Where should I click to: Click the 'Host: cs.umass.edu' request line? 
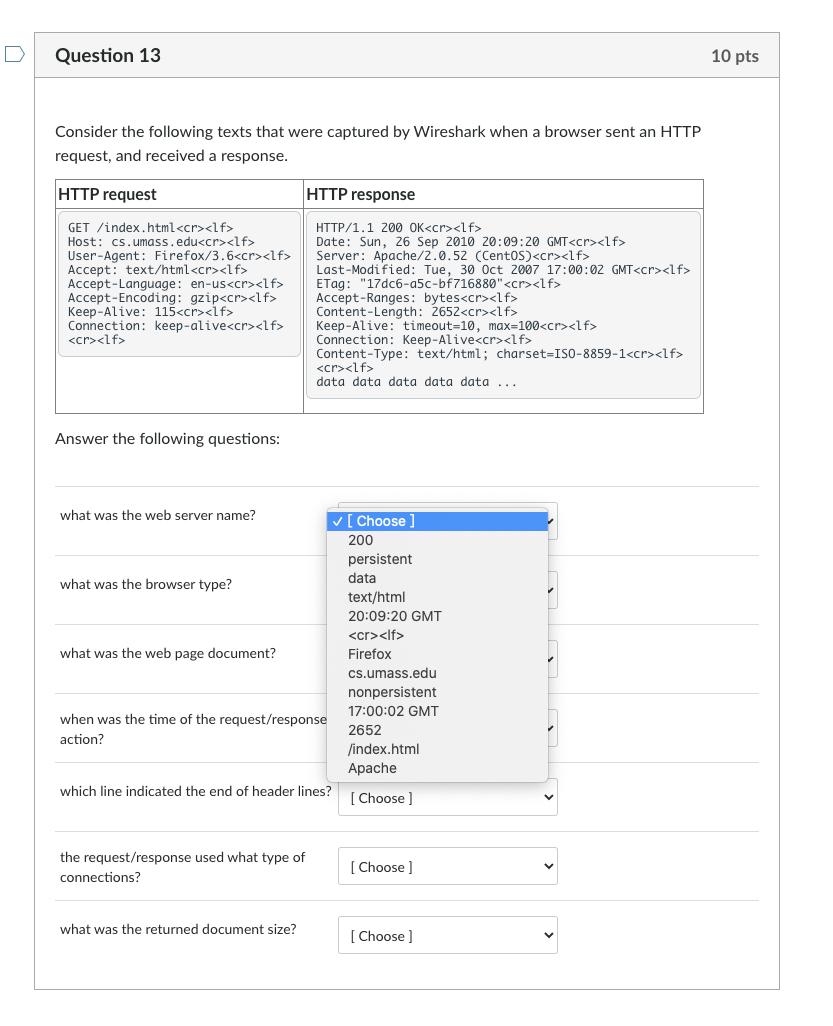point(161,241)
